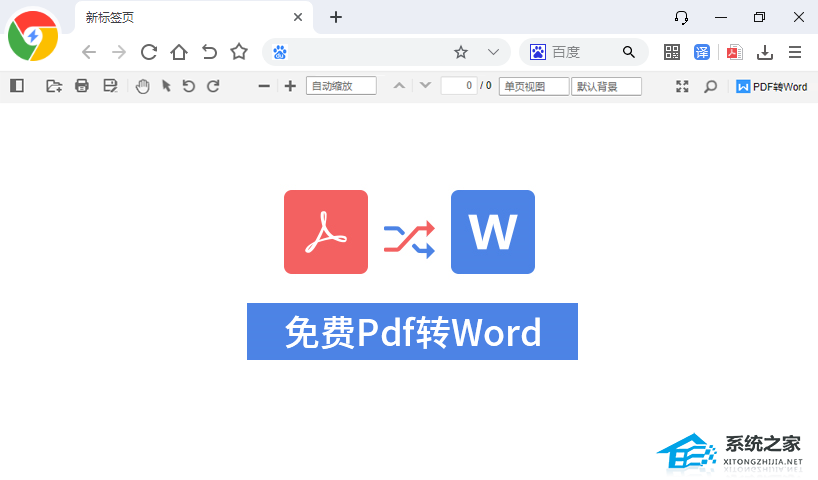
Task: Click the 免费Pdf转Word blue button
Action: [412, 331]
